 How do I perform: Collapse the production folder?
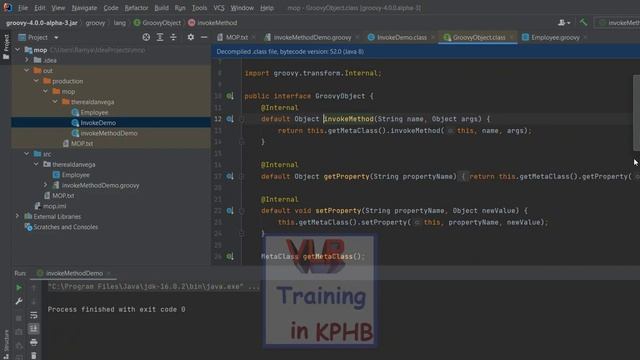click(36, 81)
